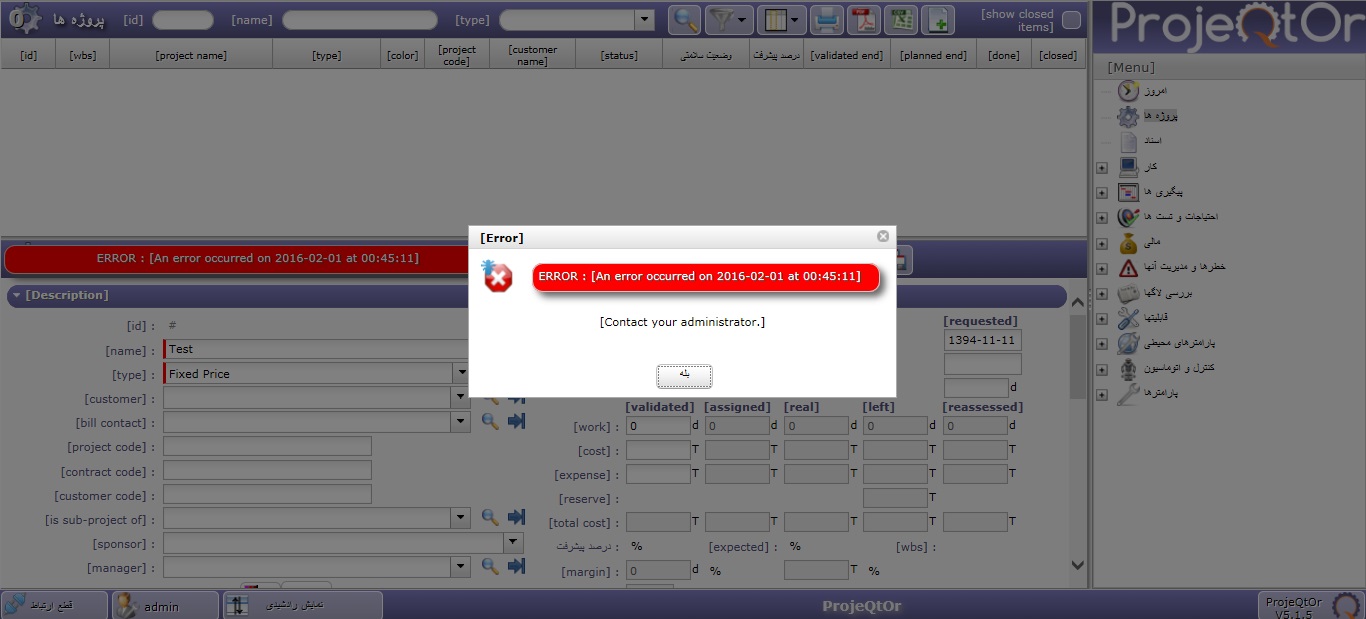
Task: Export project list to CSV spreadsheet icon
Action: (901, 20)
